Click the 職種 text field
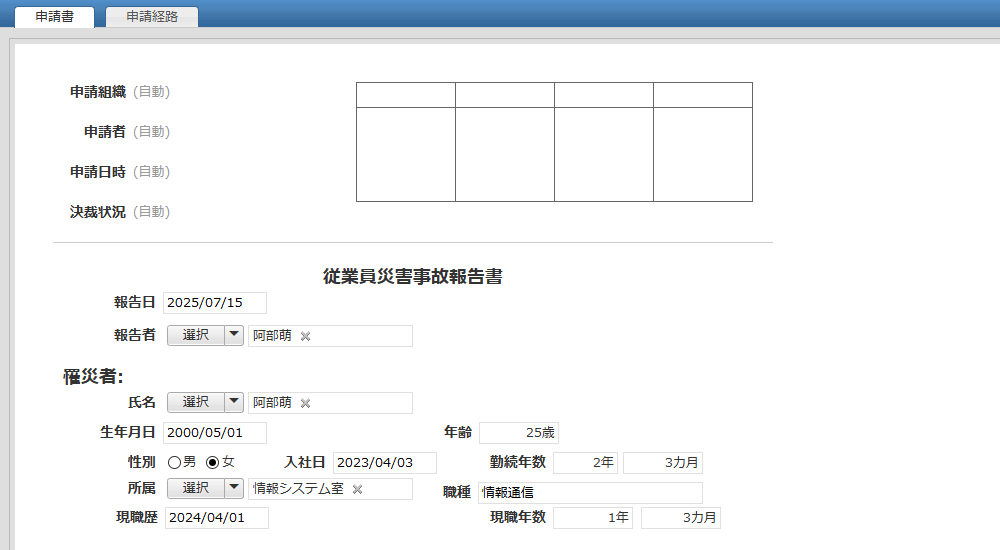This screenshot has width=1000, height=550. (590, 493)
